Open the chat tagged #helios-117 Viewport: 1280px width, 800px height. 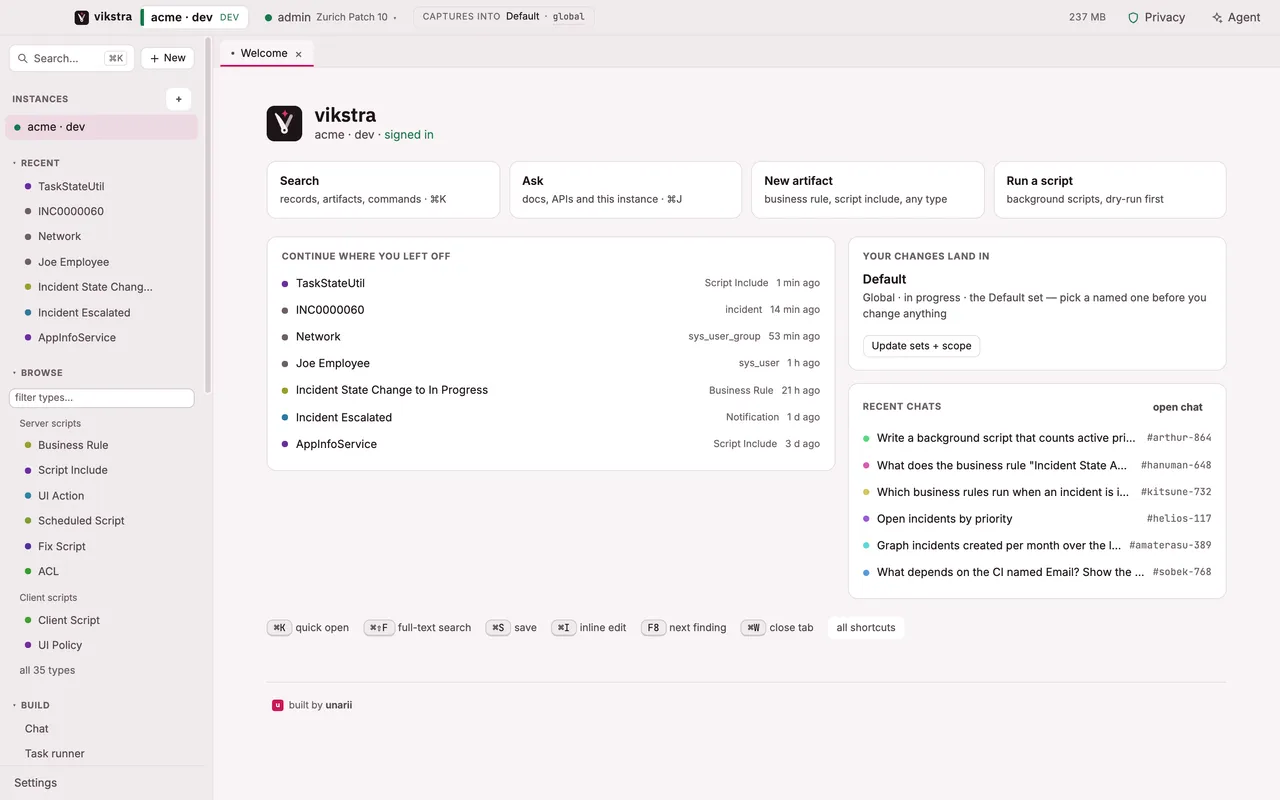(x=1037, y=519)
